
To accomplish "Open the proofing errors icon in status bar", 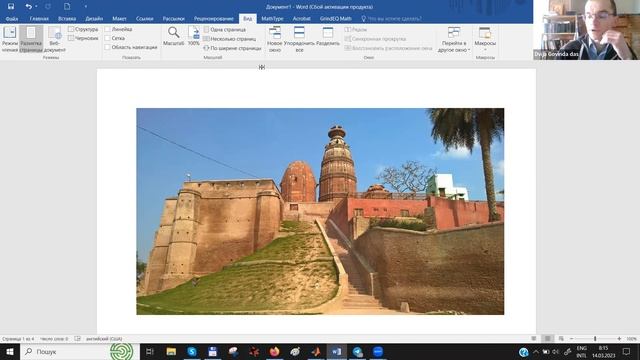I will 78,339.
